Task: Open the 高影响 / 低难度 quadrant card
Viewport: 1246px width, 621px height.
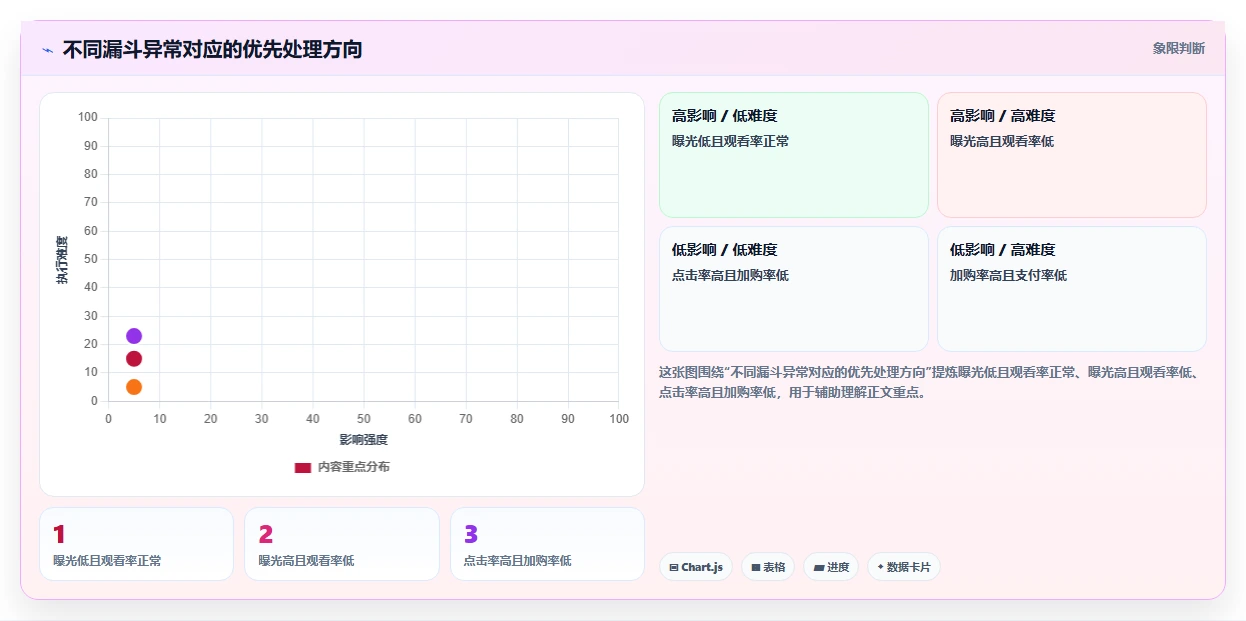Action: click(x=794, y=155)
